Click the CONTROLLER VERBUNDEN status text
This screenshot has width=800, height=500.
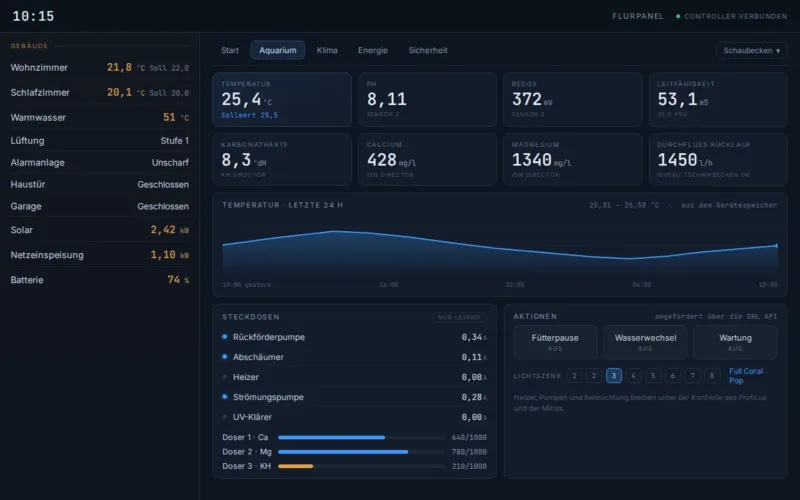(735, 16)
